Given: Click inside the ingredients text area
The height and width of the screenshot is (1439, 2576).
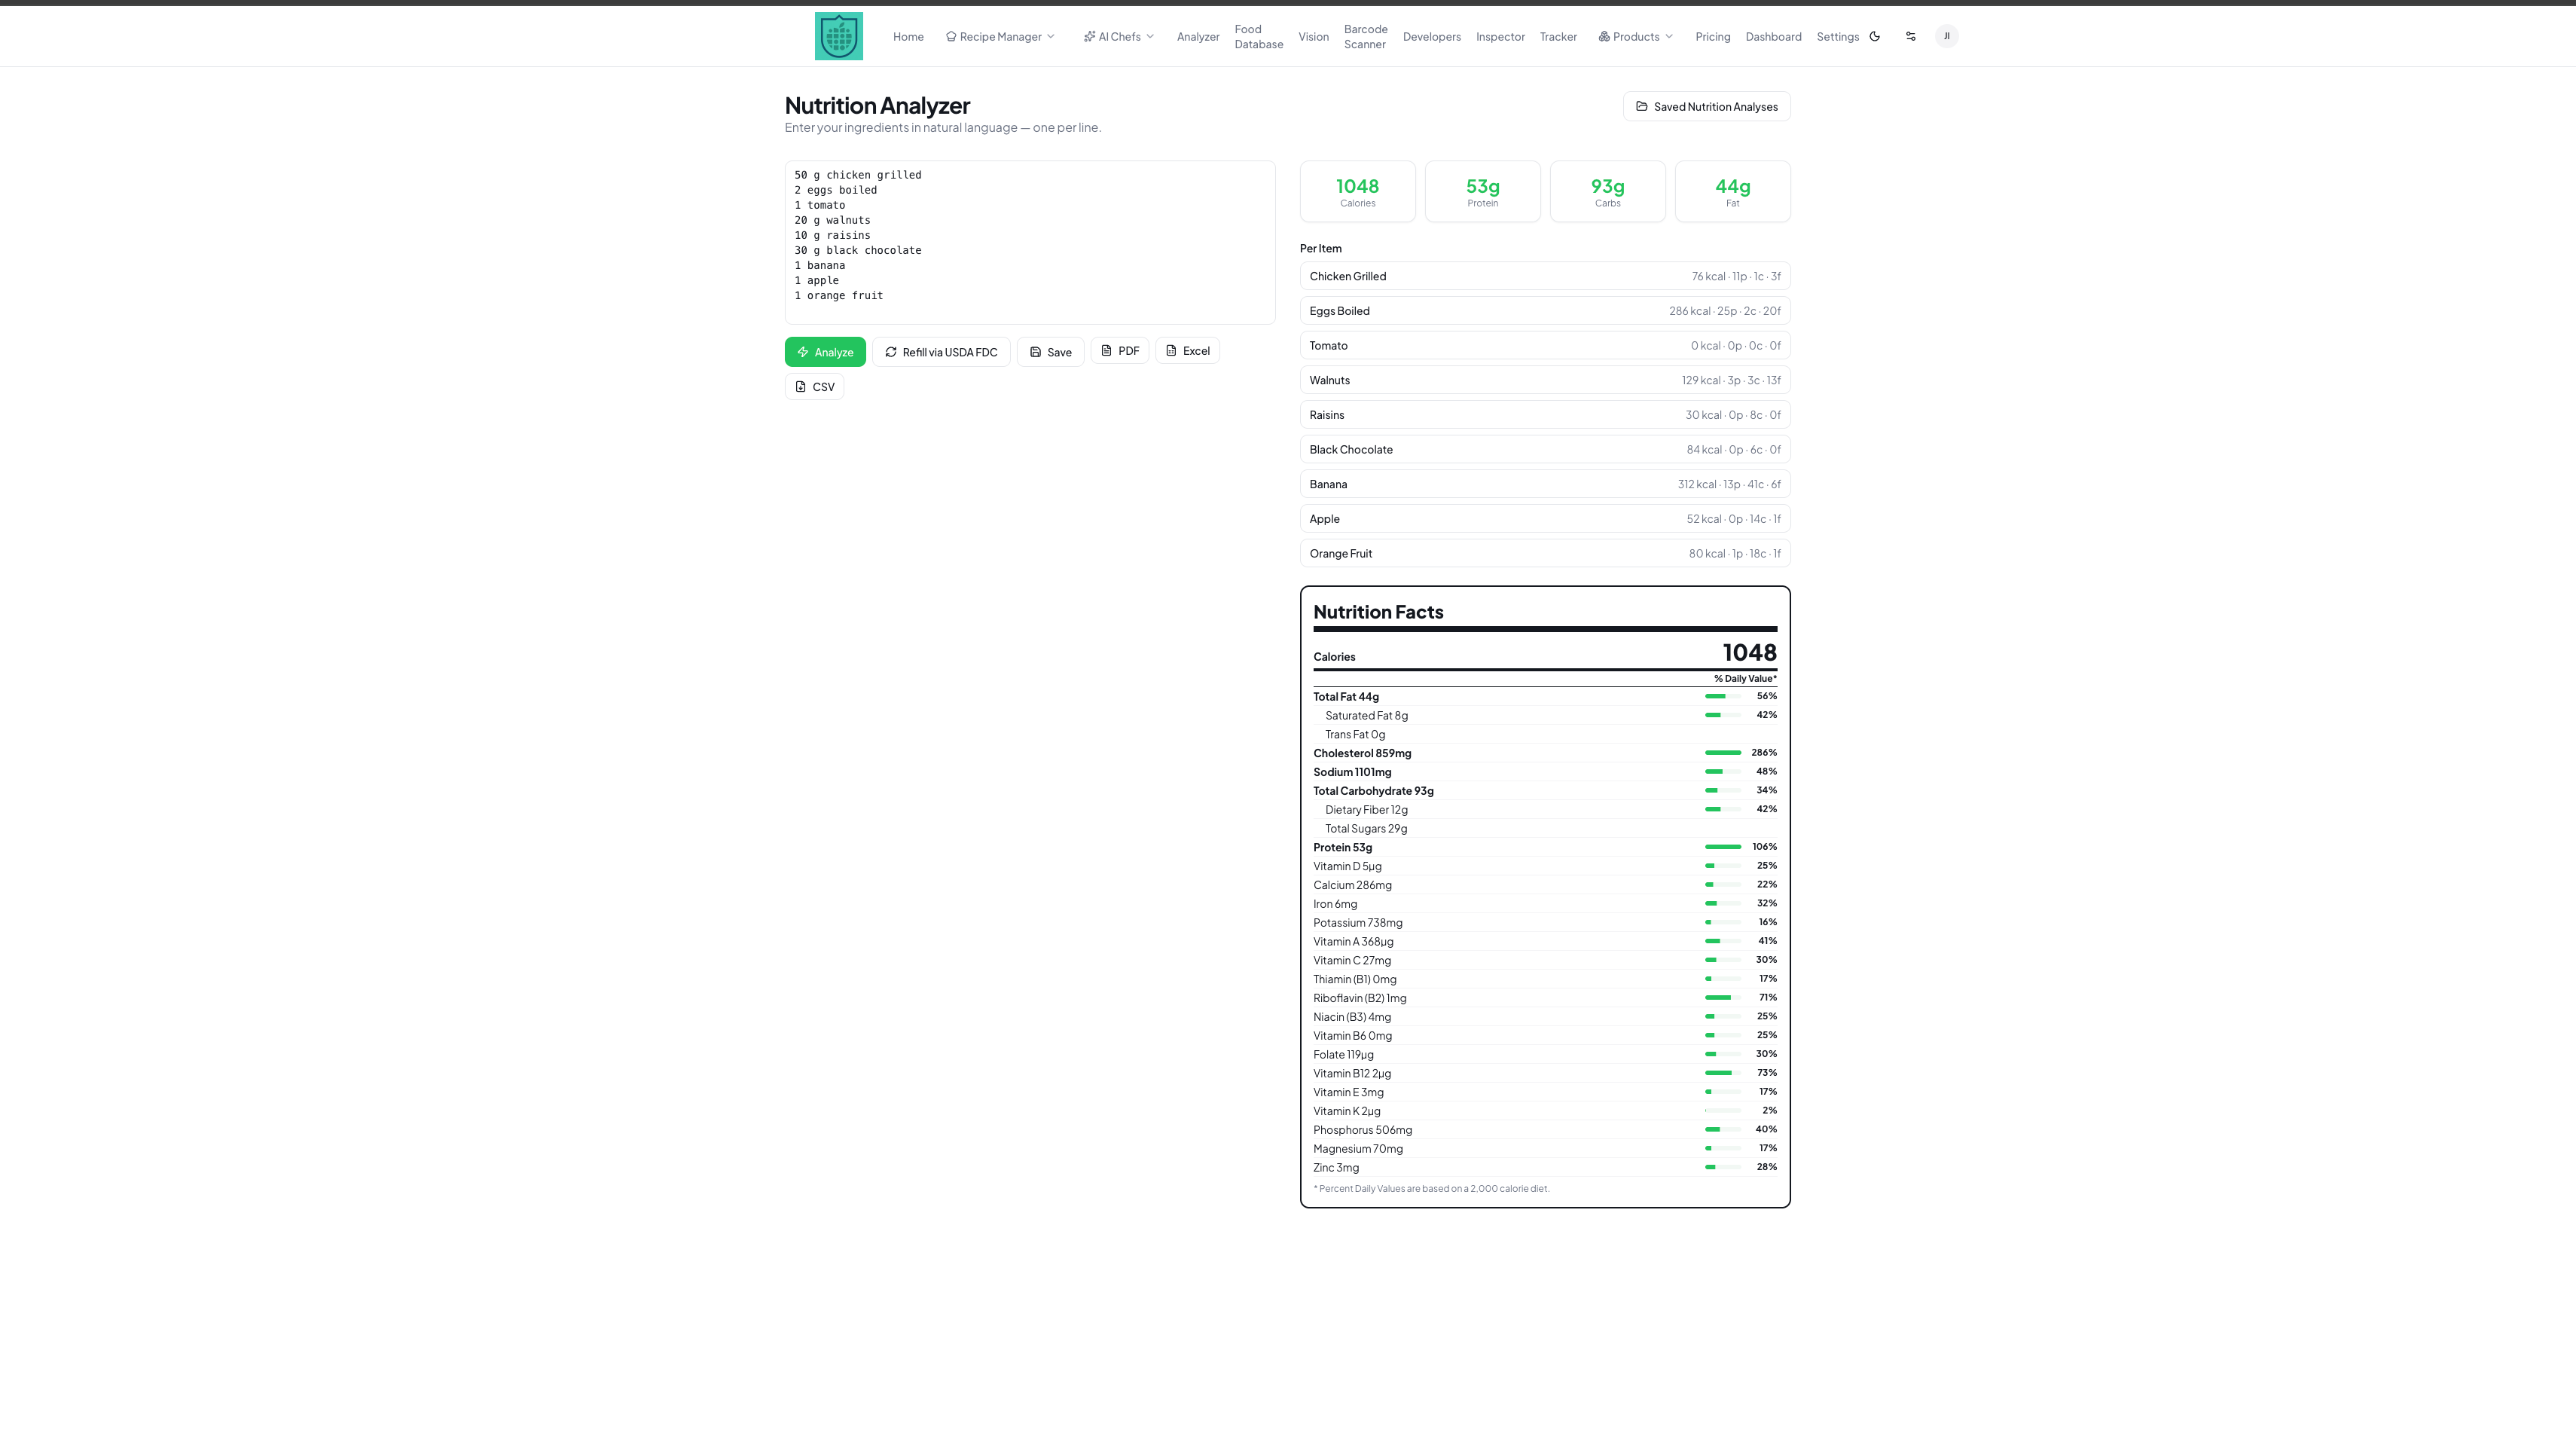Looking at the screenshot, I should [x=1030, y=243].
